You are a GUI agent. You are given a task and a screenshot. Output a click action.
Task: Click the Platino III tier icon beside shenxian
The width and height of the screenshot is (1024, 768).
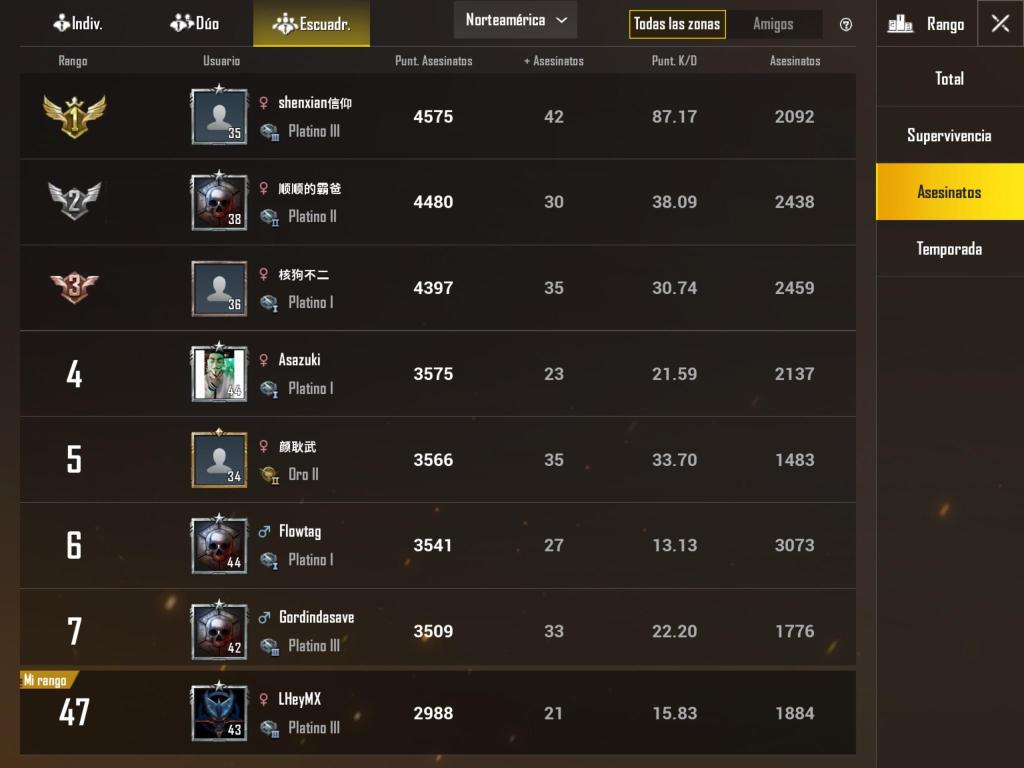pos(269,132)
